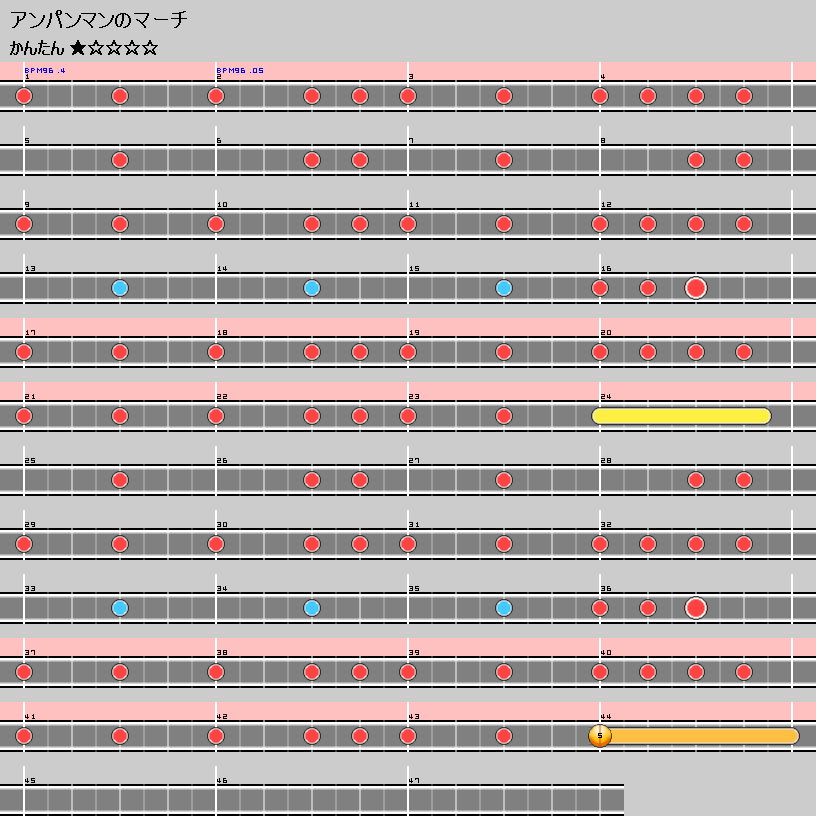Click the BPM96.4 tempo label
This screenshot has height=816, width=816.
click(45, 70)
